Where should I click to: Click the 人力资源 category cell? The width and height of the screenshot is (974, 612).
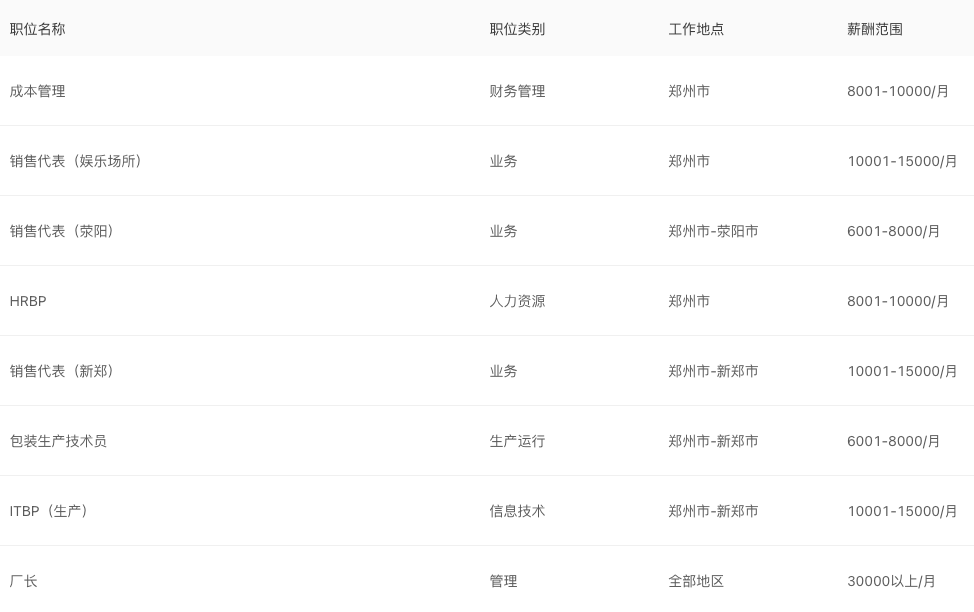[517, 301]
